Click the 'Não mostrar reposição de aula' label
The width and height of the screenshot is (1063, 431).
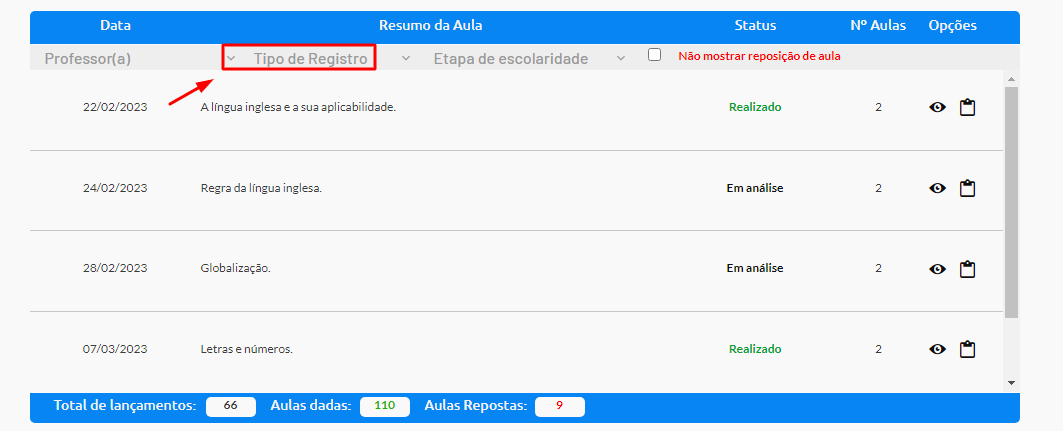click(x=759, y=56)
